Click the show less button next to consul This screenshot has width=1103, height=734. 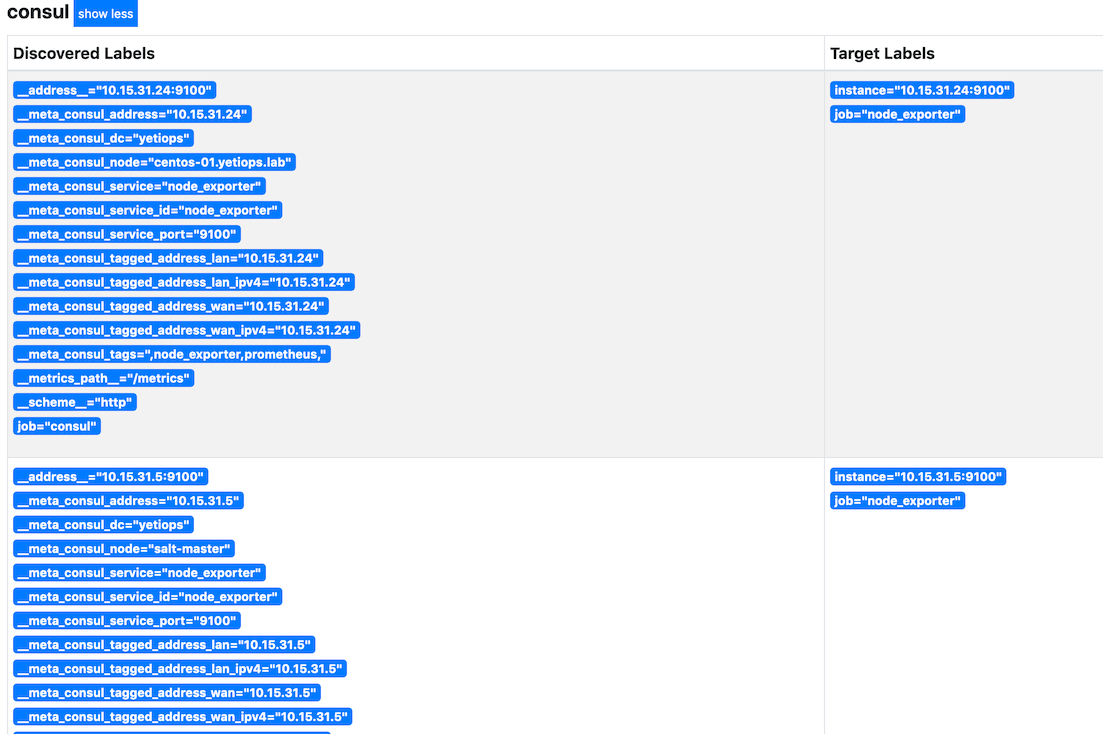(x=104, y=13)
